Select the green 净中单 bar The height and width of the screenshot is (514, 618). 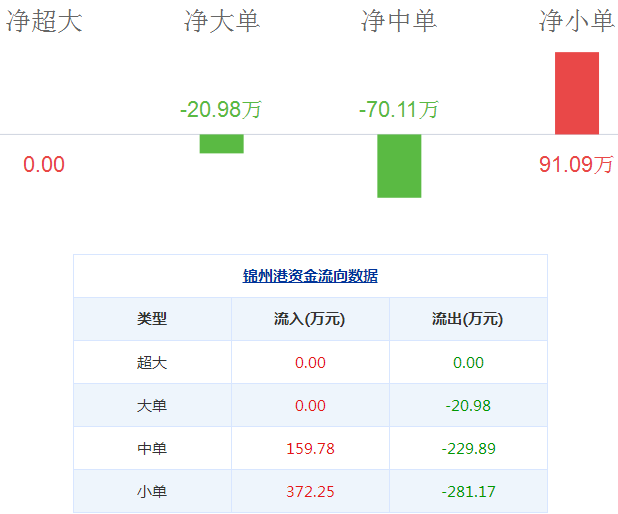(399, 166)
